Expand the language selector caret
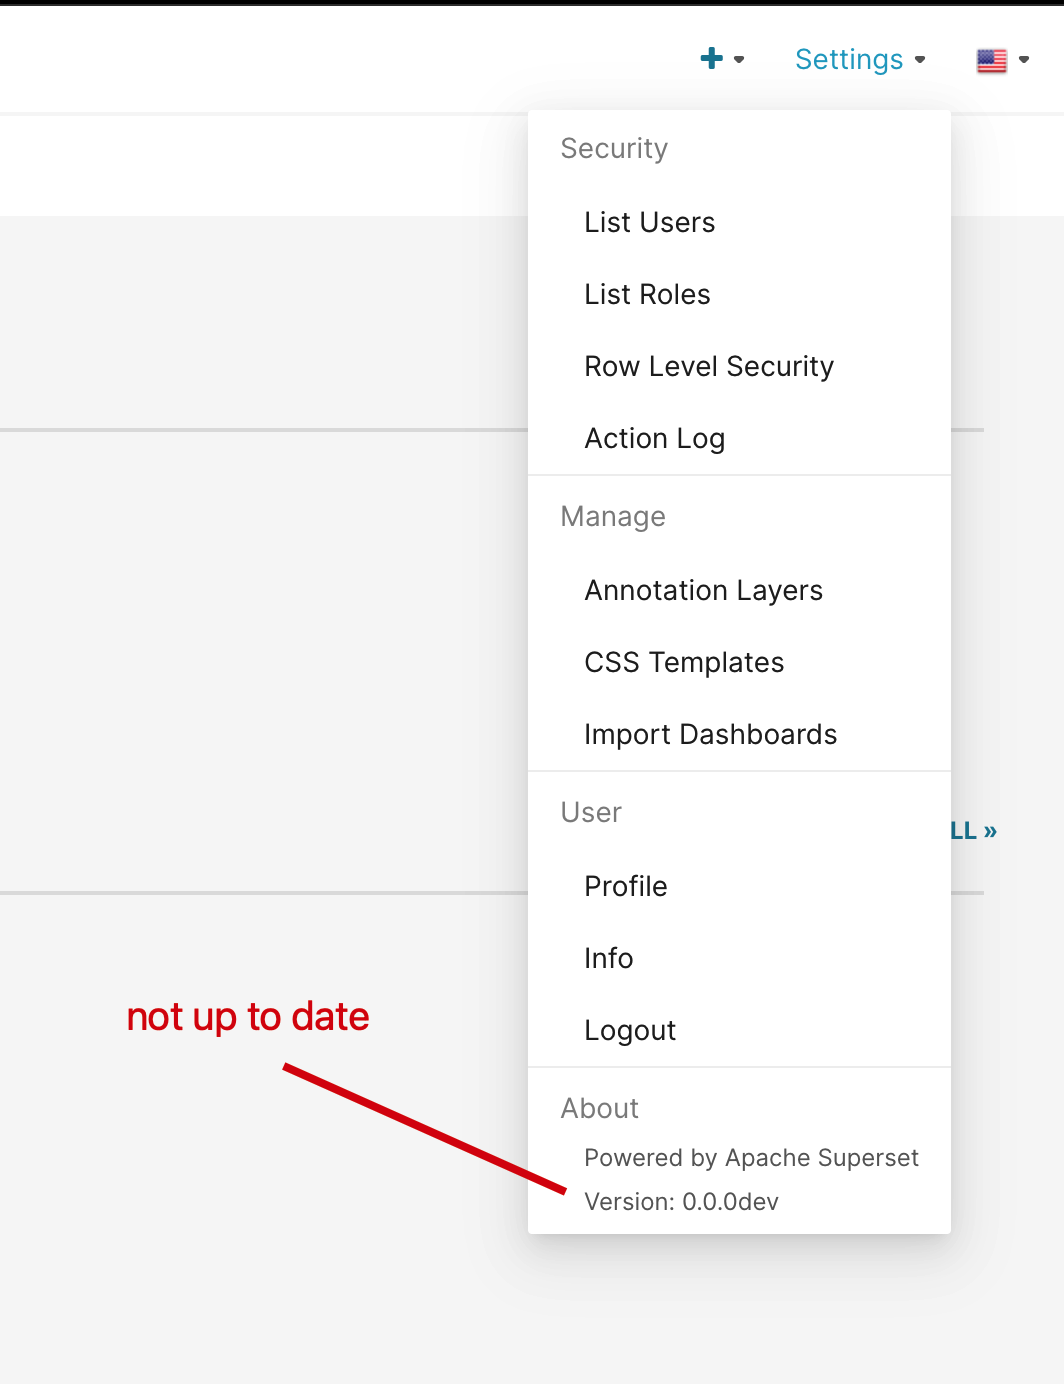Image resolution: width=1064 pixels, height=1384 pixels. click(1024, 60)
